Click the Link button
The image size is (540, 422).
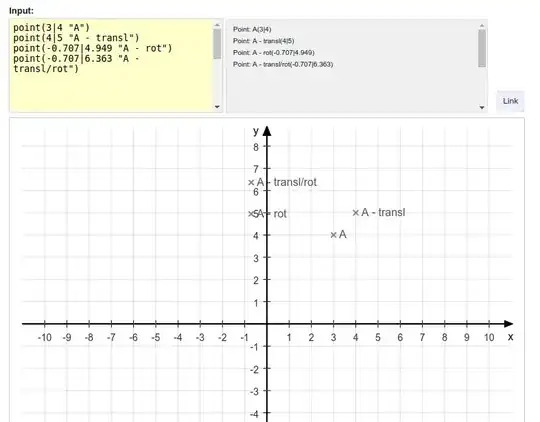pos(510,101)
